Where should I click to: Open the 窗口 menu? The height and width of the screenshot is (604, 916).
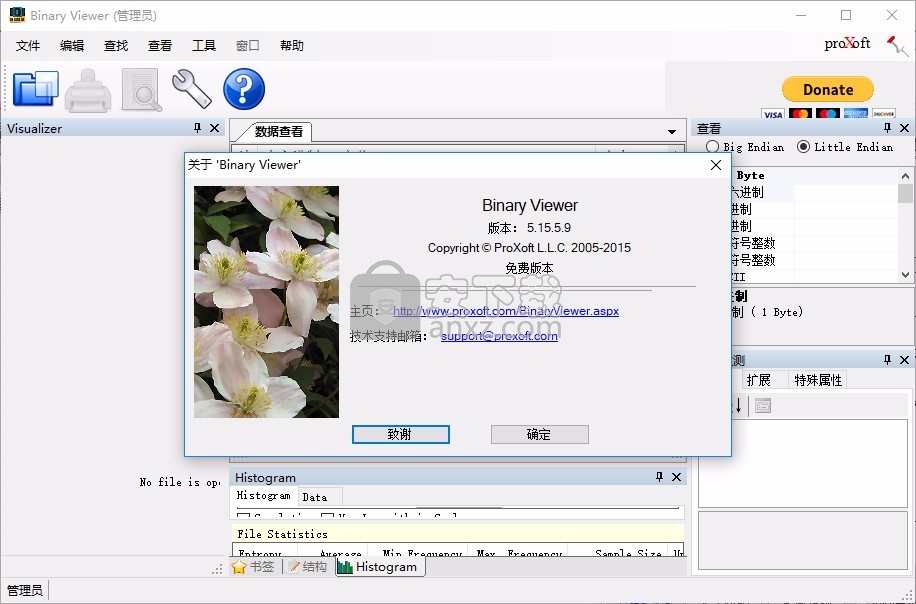click(248, 46)
